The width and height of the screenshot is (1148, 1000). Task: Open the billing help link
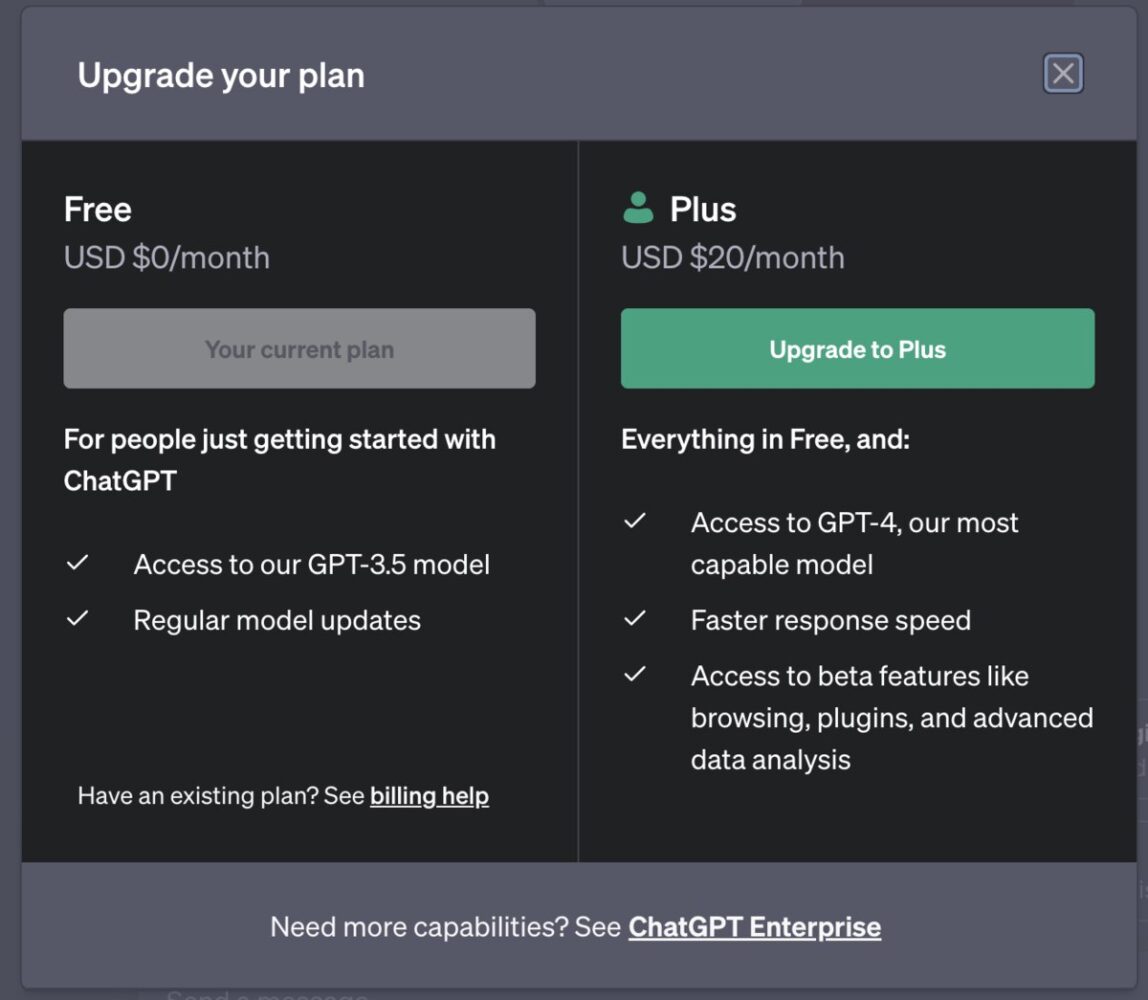tap(429, 795)
